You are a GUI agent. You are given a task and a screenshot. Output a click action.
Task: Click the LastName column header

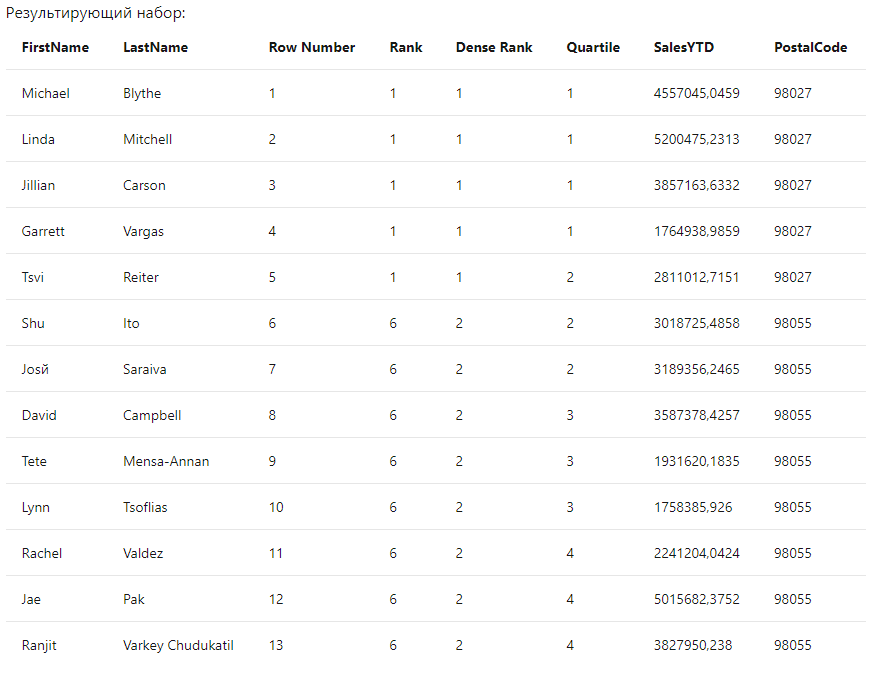(x=155, y=47)
